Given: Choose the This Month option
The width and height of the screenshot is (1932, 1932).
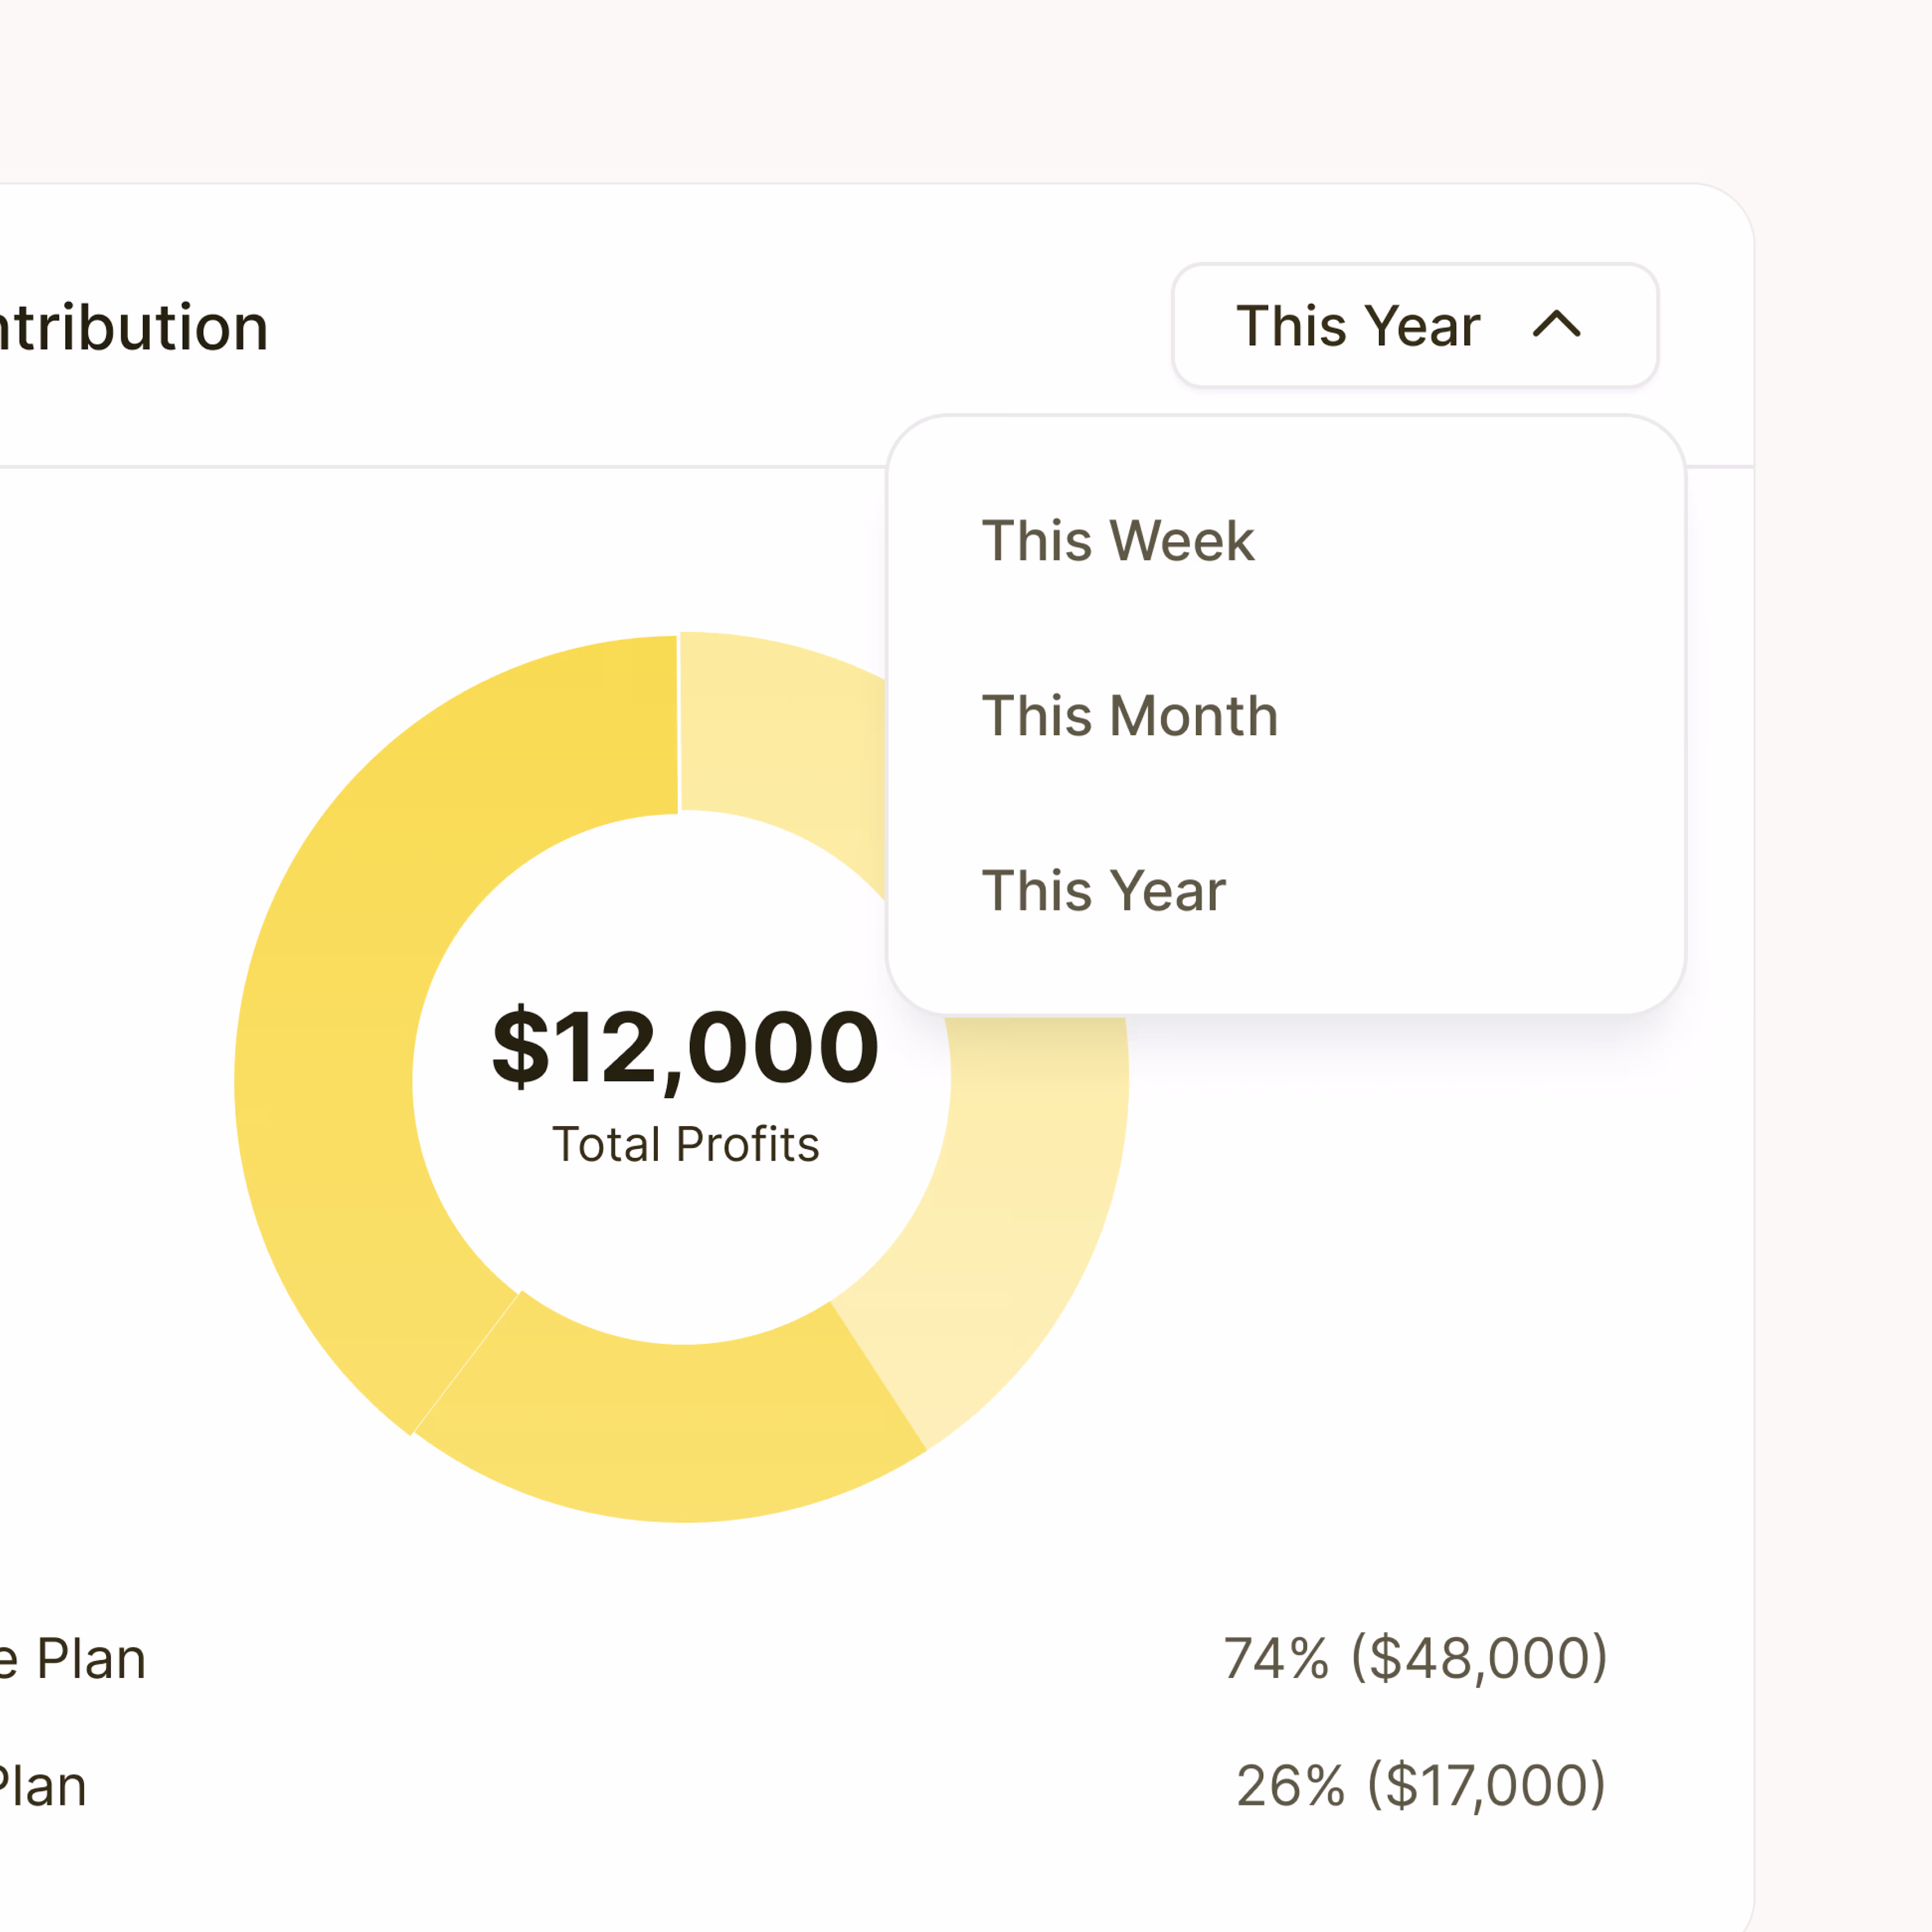Looking at the screenshot, I should click(1129, 716).
